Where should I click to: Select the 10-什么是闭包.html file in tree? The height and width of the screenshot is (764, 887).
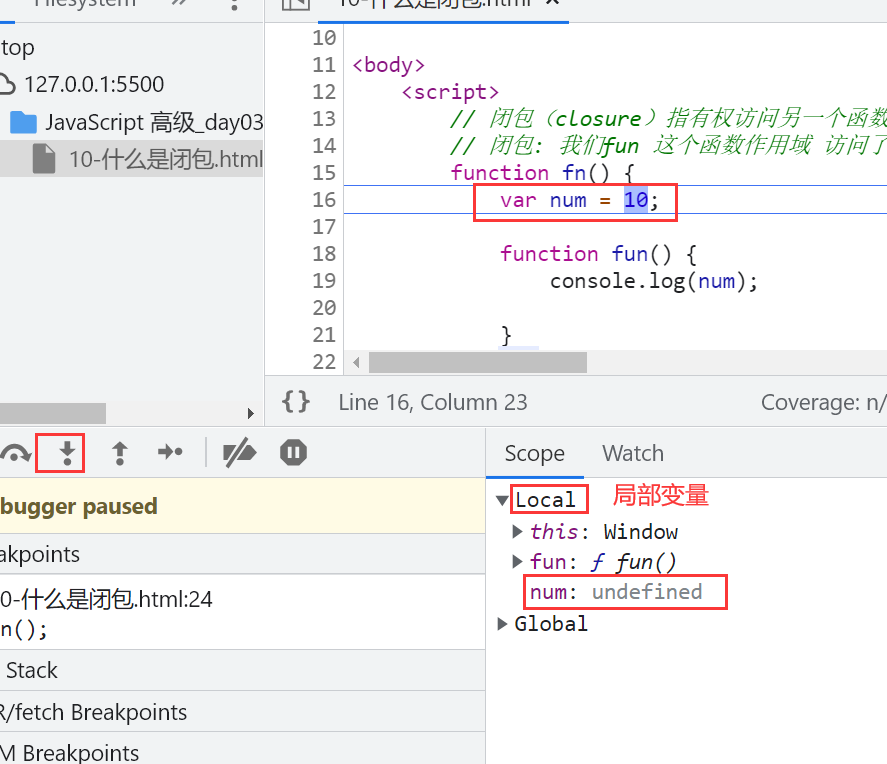[164, 159]
